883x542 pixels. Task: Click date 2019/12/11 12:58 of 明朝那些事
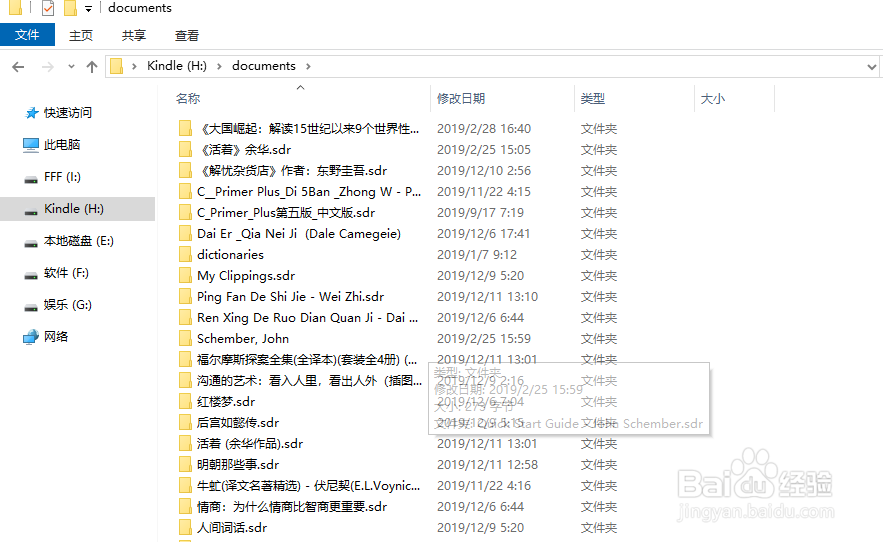pyautogui.click(x=487, y=465)
